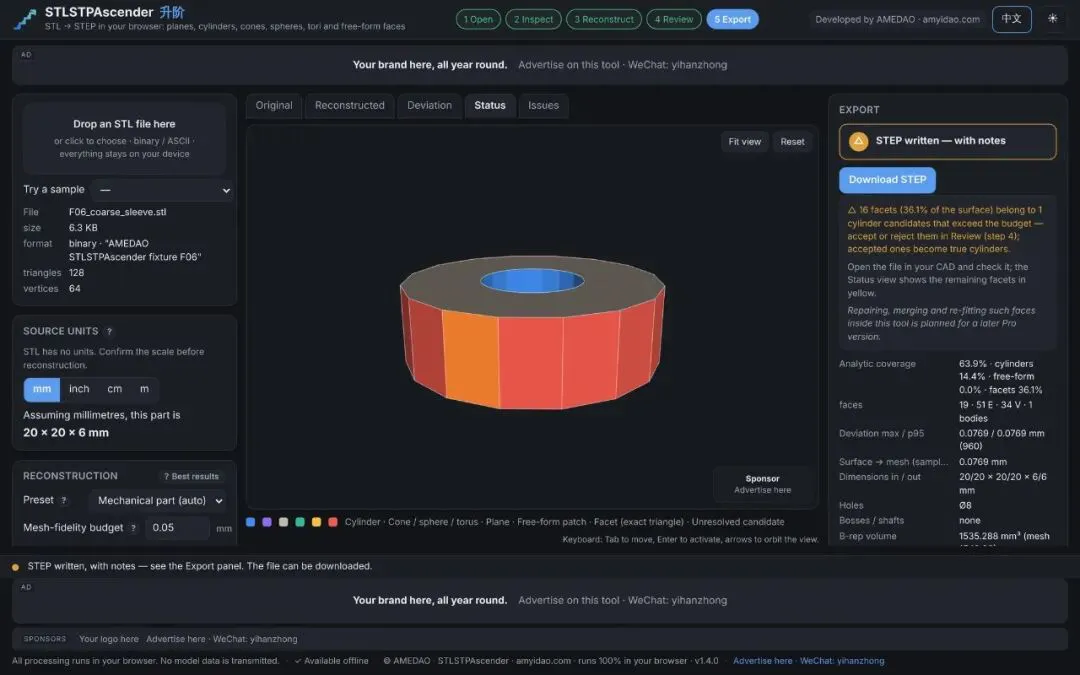The width and height of the screenshot is (1080, 675).
Task: Click the yellow Facet legend swatch
Action: pos(316,522)
